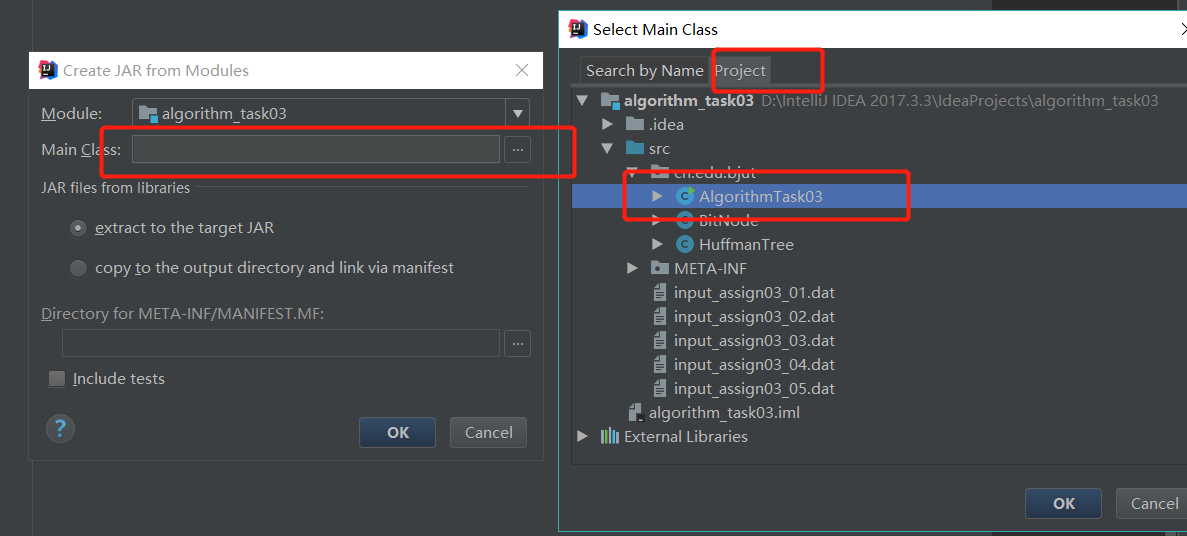
Task: Click file icon of input_assign03_05.dat
Action: point(660,389)
